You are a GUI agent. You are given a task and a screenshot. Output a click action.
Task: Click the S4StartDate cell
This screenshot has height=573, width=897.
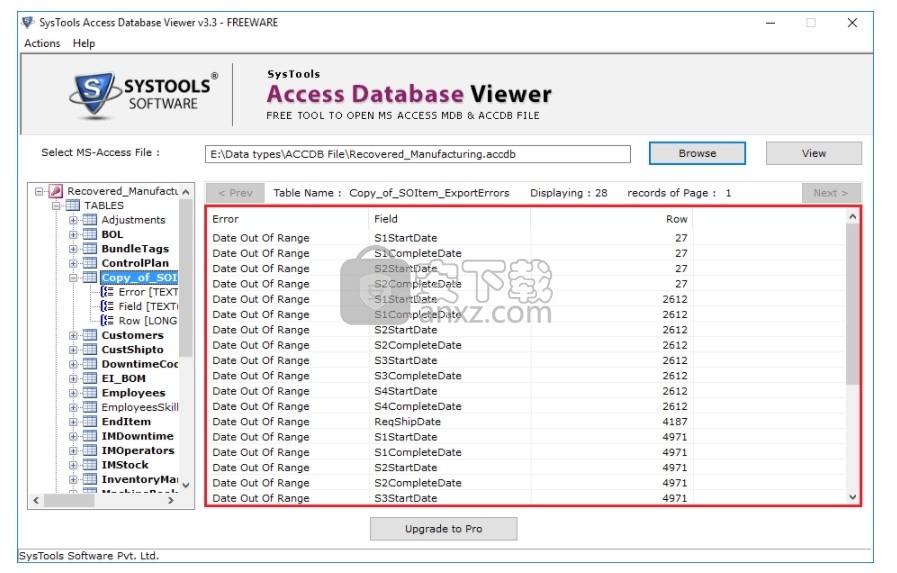(x=406, y=391)
